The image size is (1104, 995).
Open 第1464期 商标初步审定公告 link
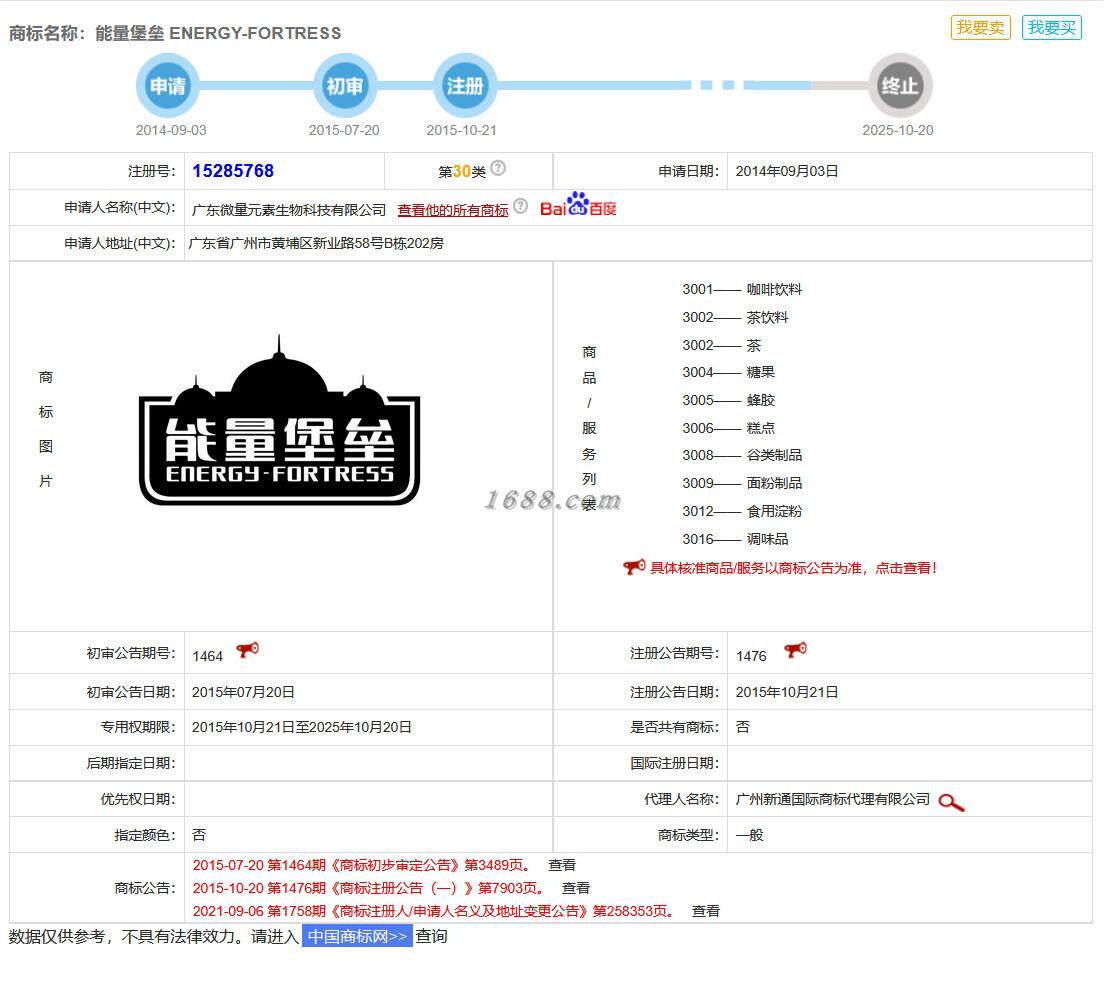click(360, 865)
